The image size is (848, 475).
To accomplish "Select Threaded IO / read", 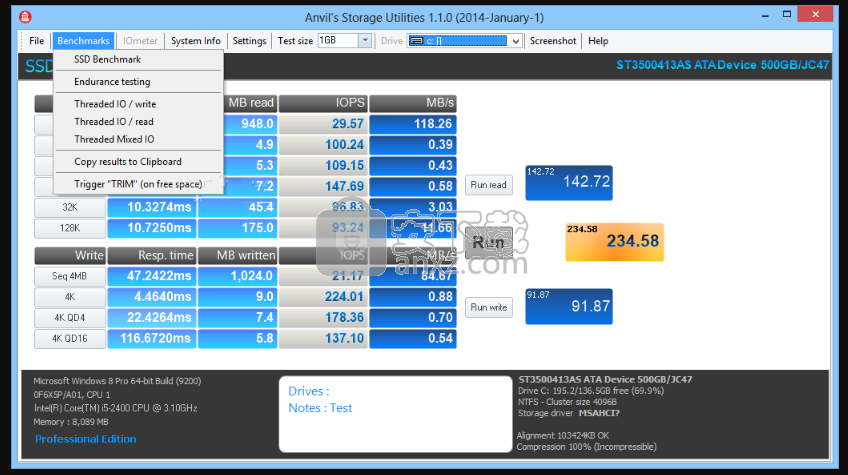I will (x=114, y=122).
